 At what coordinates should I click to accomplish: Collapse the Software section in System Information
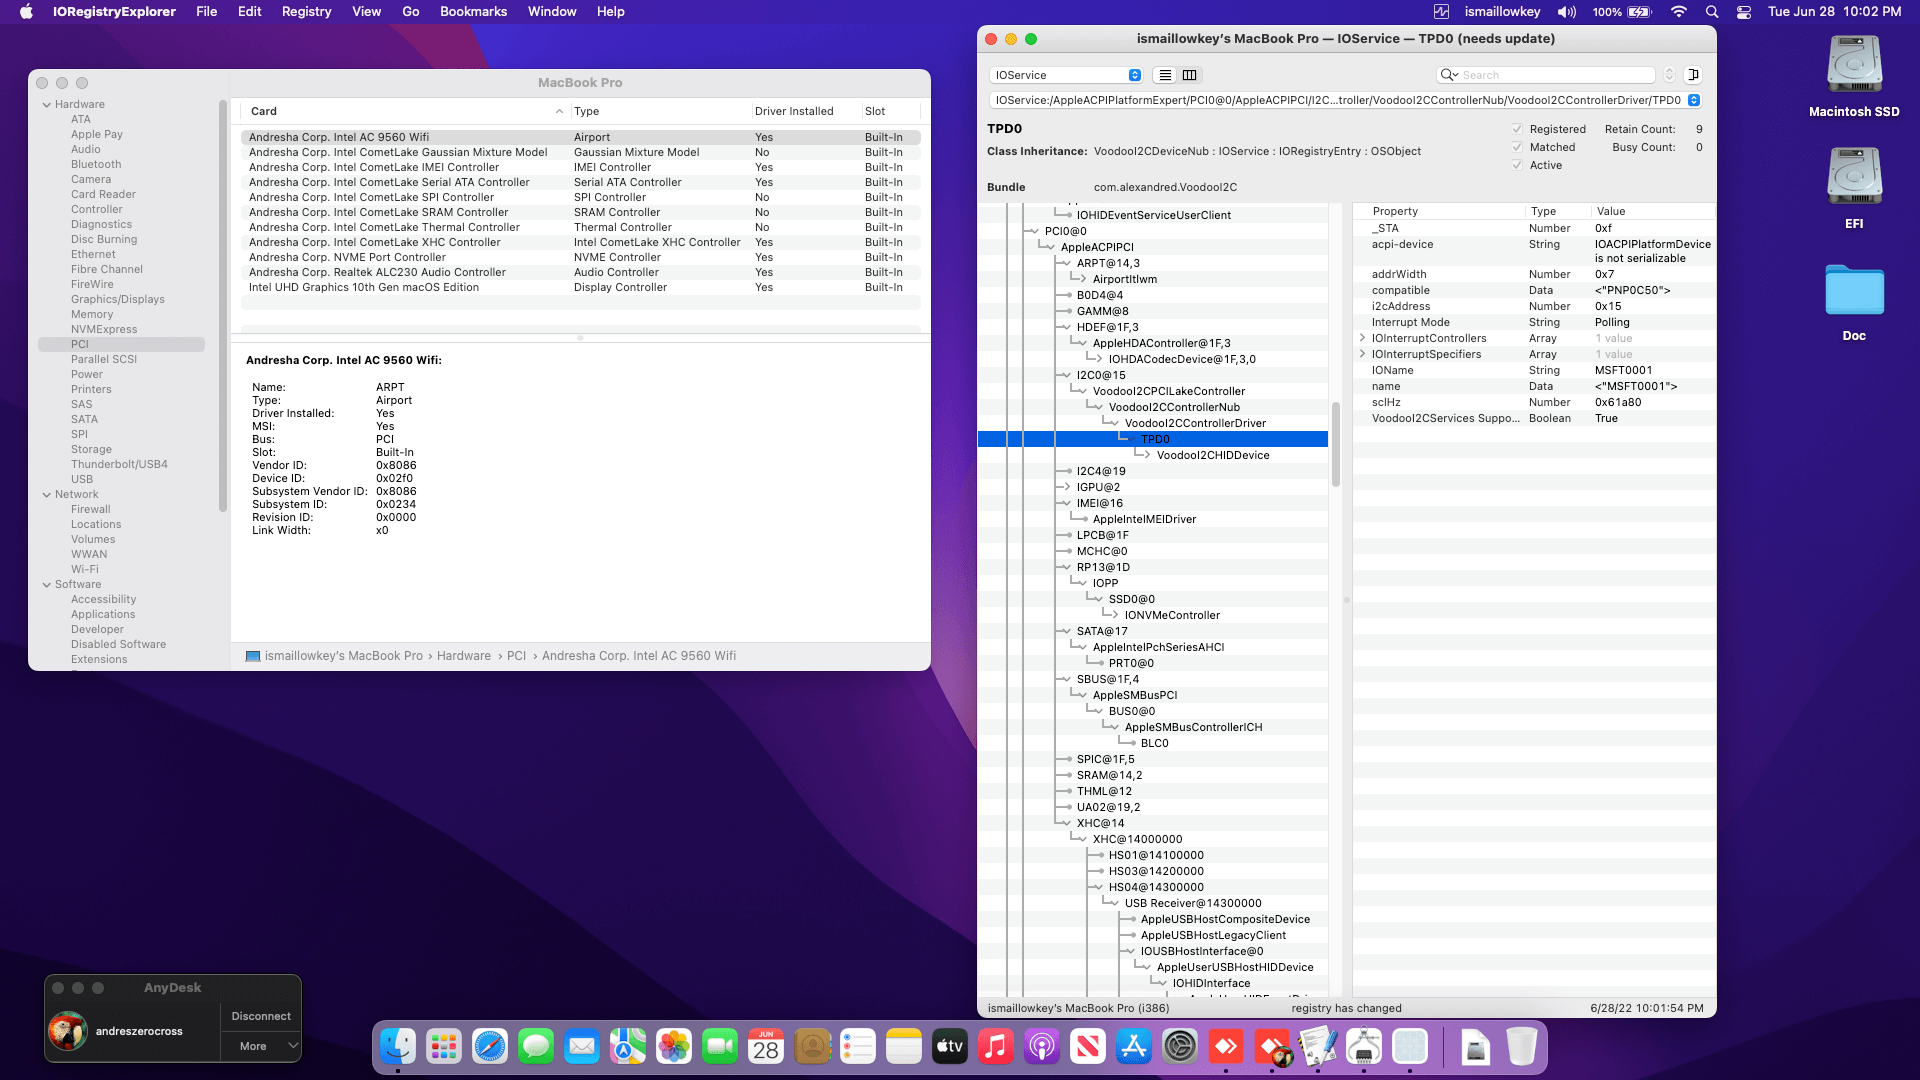(47, 584)
